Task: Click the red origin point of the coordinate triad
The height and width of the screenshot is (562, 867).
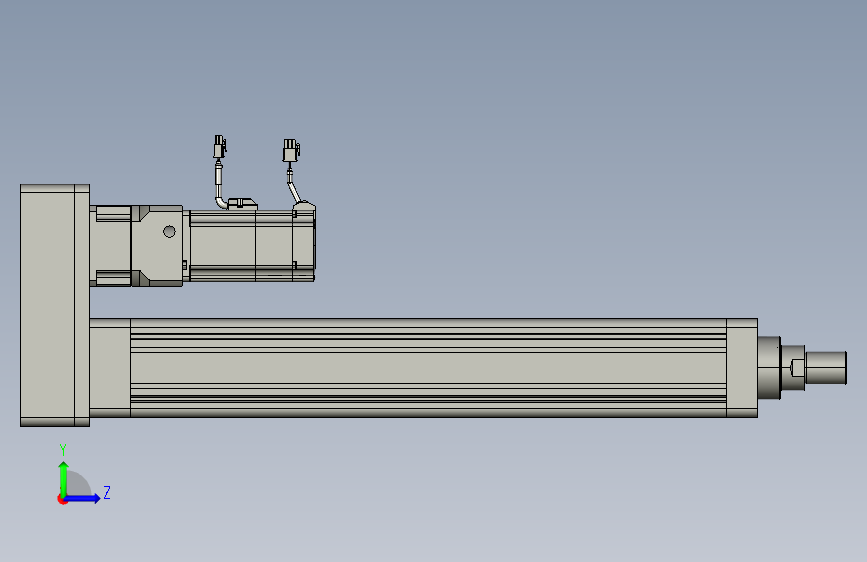Action: (x=62, y=499)
